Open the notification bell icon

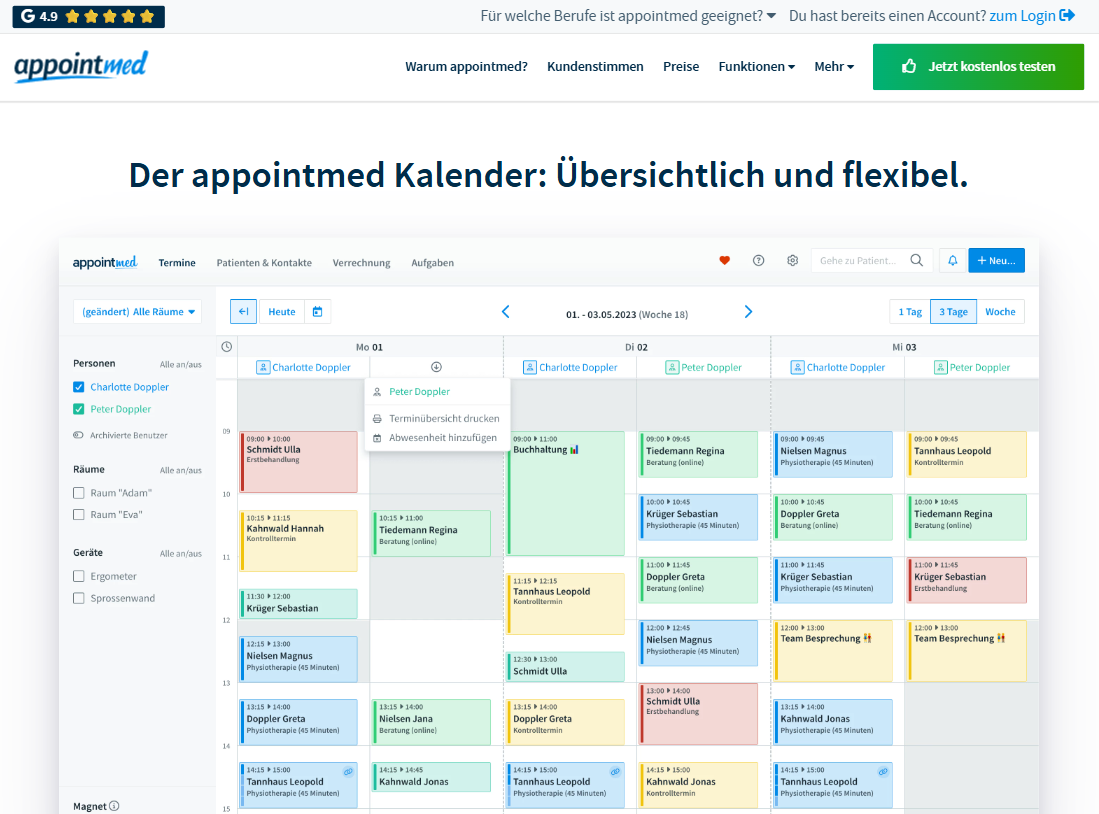pos(953,260)
